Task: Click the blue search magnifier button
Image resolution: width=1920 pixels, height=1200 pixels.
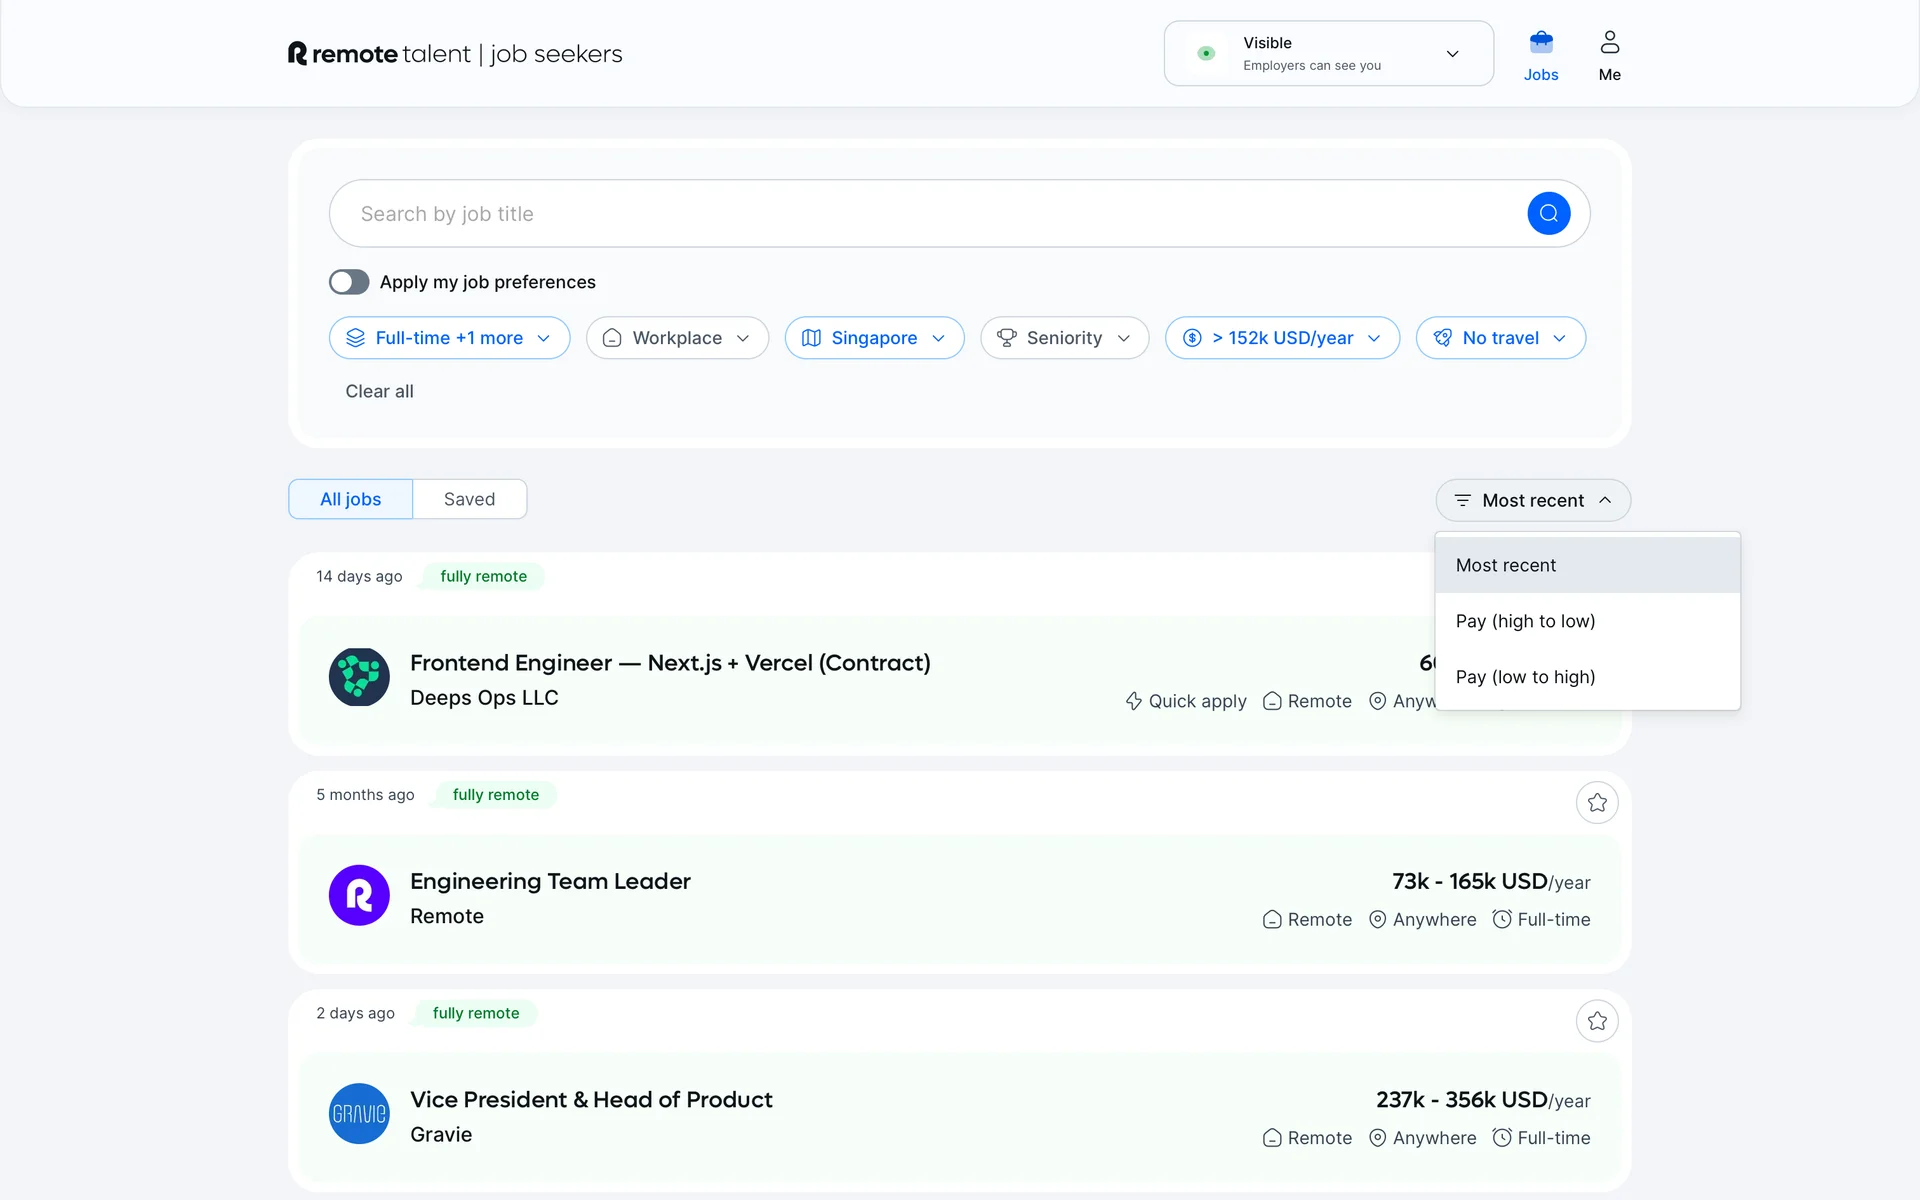Action: [x=1548, y=213]
